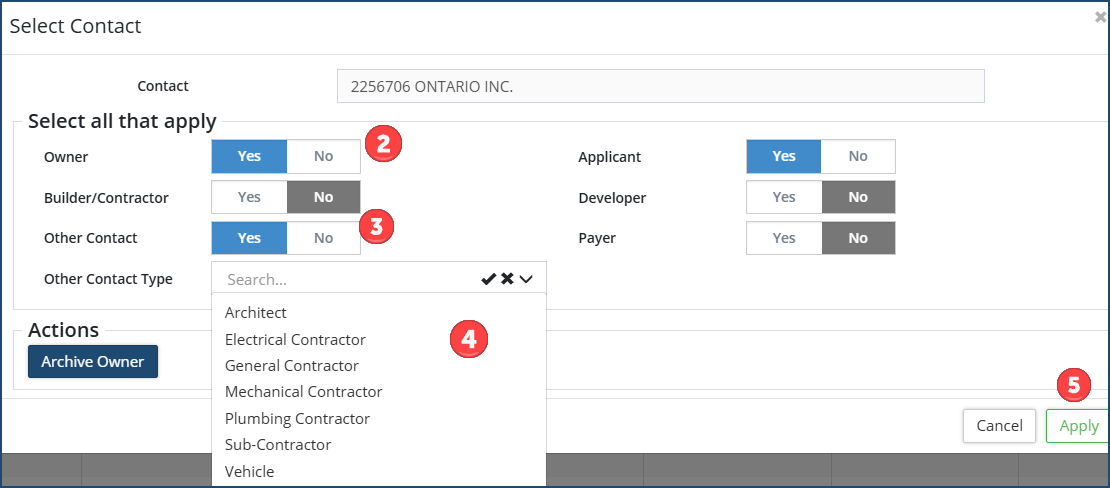
Task: Set Builder/Contractor toggle to Yes
Action: [x=249, y=197]
